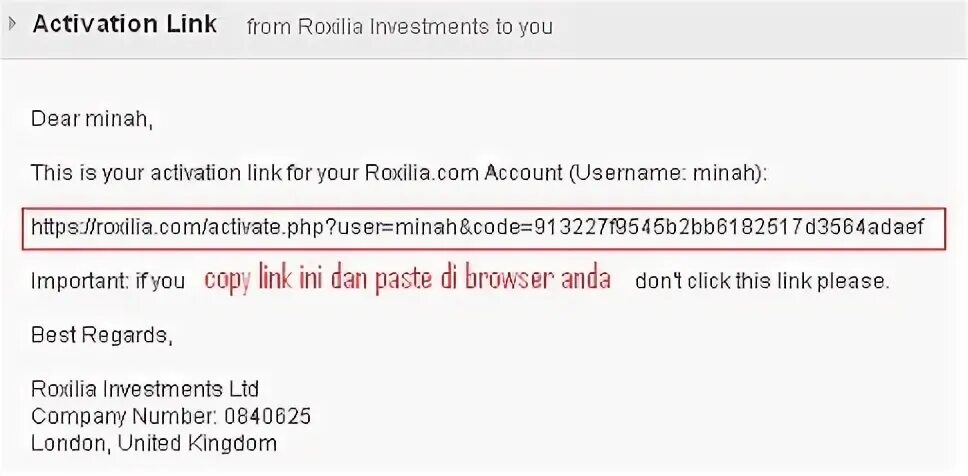Click the 'don't click this link please' text
Image resolution: width=968 pixels, height=476 pixels.
pos(762,281)
